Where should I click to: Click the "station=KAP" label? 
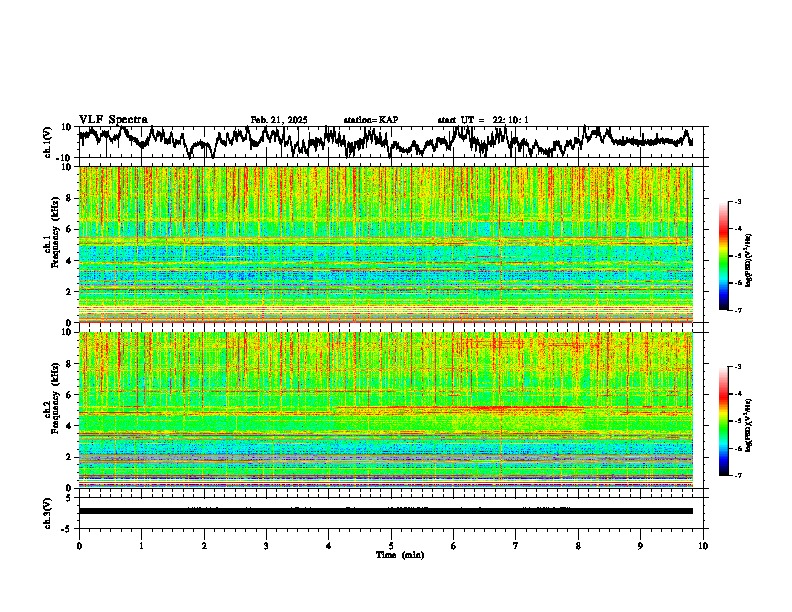pyautogui.click(x=371, y=120)
